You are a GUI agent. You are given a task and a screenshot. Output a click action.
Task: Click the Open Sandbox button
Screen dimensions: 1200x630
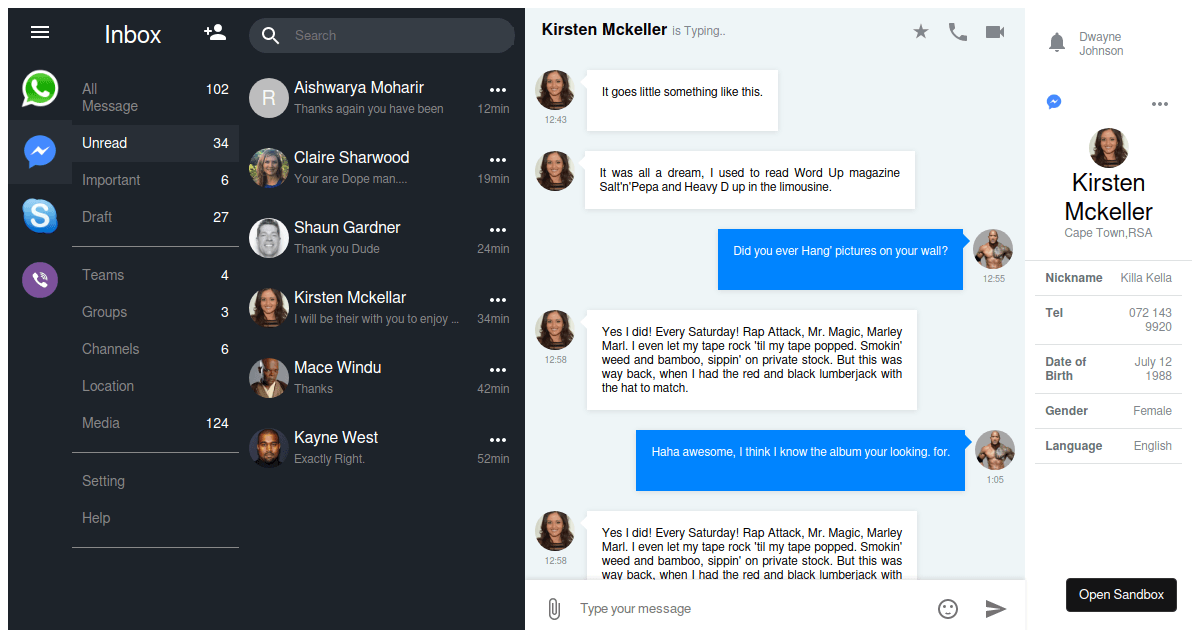click(x=1121, y=594)
